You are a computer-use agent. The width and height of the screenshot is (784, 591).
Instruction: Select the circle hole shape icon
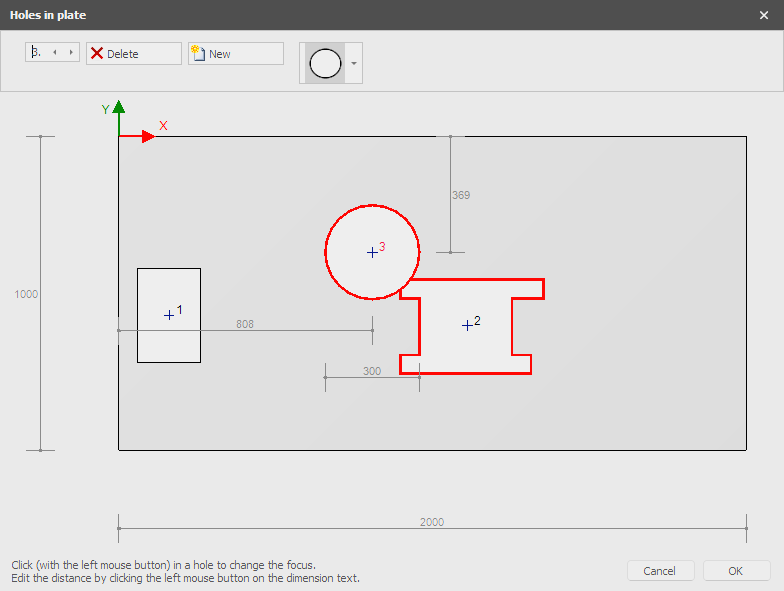coord(325,64)
